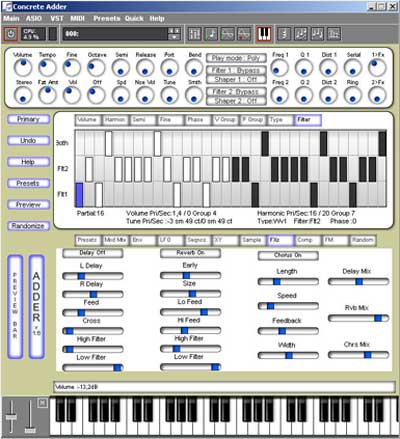This screenshot has height=439, width=400.
Task: Open the Sample tab
Action: (x=253, y=240)
